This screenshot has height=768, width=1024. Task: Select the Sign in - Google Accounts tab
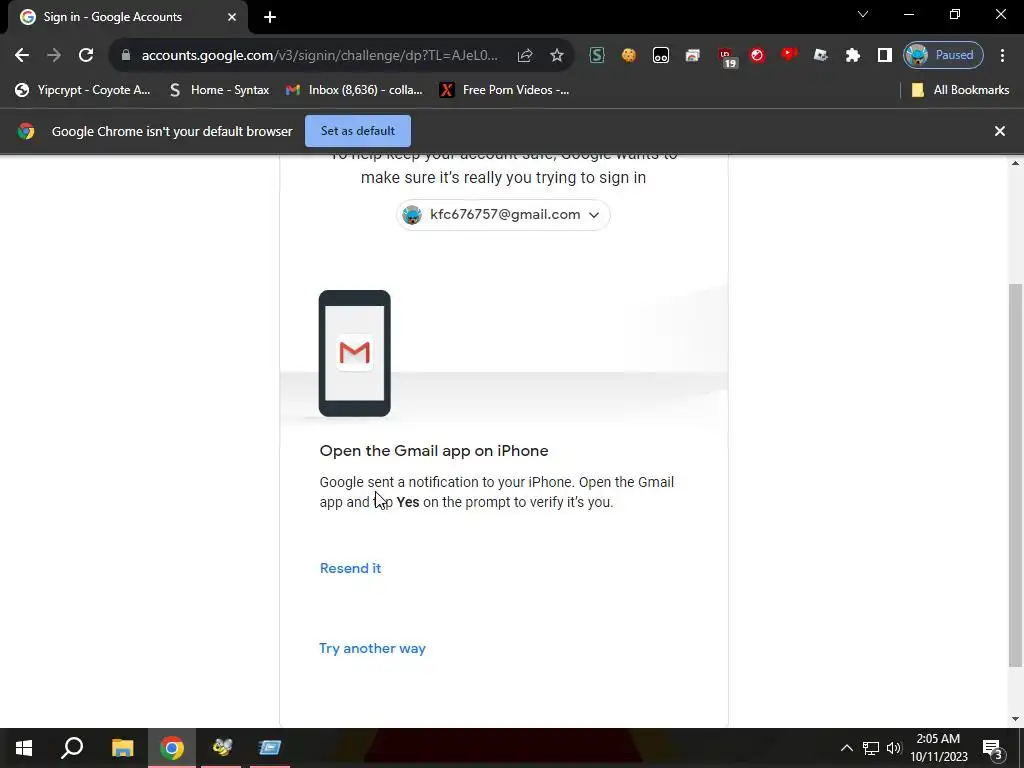tap(128, 17)
